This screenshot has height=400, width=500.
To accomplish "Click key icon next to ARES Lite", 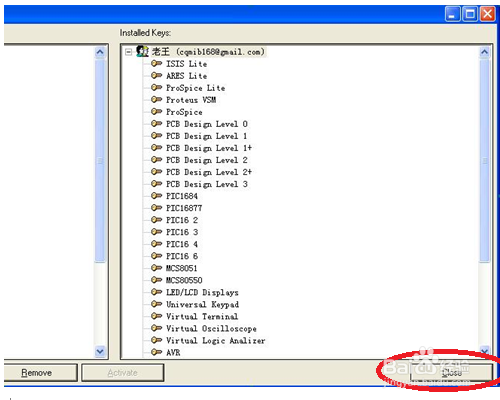I will coord(156,75).
